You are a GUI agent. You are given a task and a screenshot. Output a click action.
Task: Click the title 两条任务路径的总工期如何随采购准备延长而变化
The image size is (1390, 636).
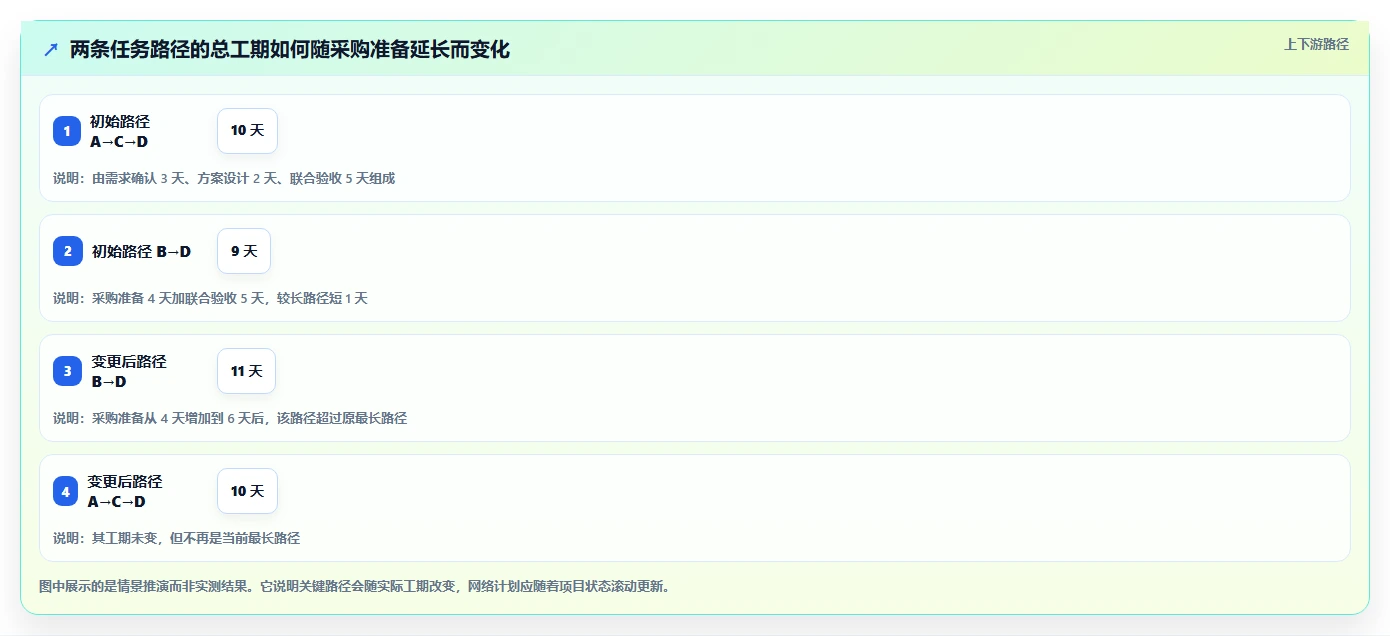(x=290, y=50)
